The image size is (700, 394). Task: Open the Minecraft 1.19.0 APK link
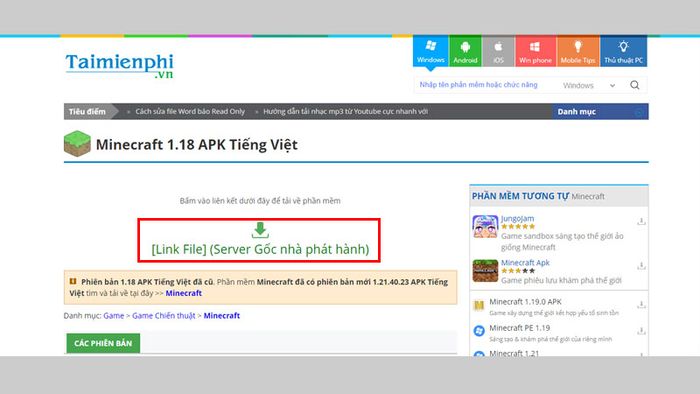click(x=525, y=302)
